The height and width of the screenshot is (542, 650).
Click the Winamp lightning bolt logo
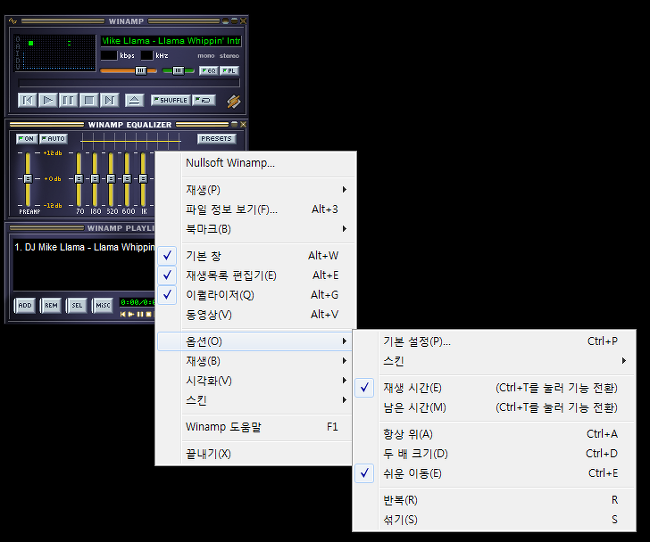(233, 101)
